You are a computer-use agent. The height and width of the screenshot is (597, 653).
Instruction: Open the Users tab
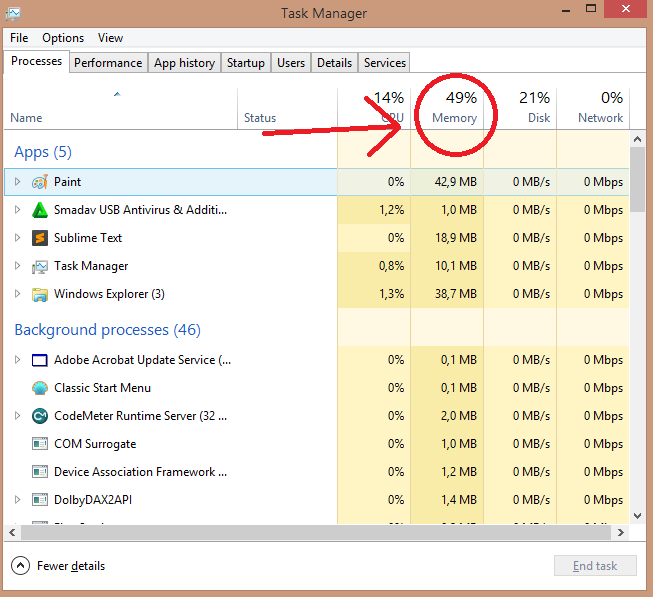(291, 63)
